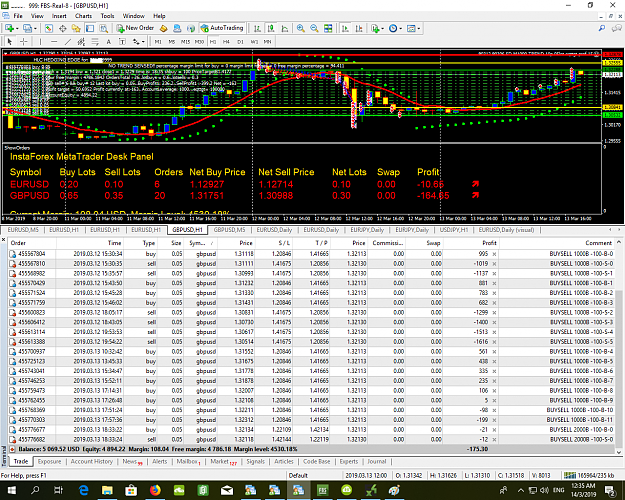Open search magnifier at top right
Image resolution: width=625 pixels, height=500 pixels.
click(x=602, y=28)
